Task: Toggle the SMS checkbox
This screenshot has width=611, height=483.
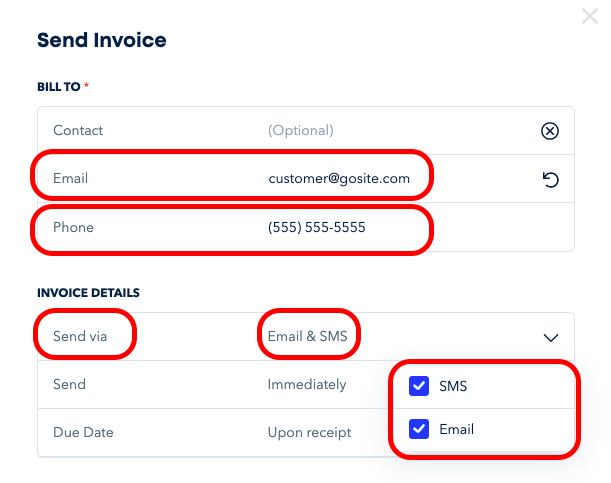Action: (x=420, y=386)
